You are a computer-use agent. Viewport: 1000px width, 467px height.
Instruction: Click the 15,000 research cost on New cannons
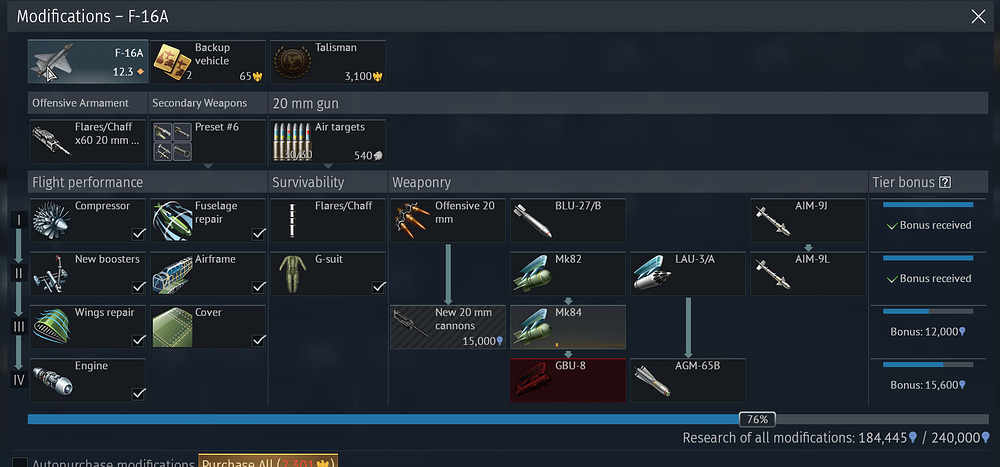coord(483,341)
